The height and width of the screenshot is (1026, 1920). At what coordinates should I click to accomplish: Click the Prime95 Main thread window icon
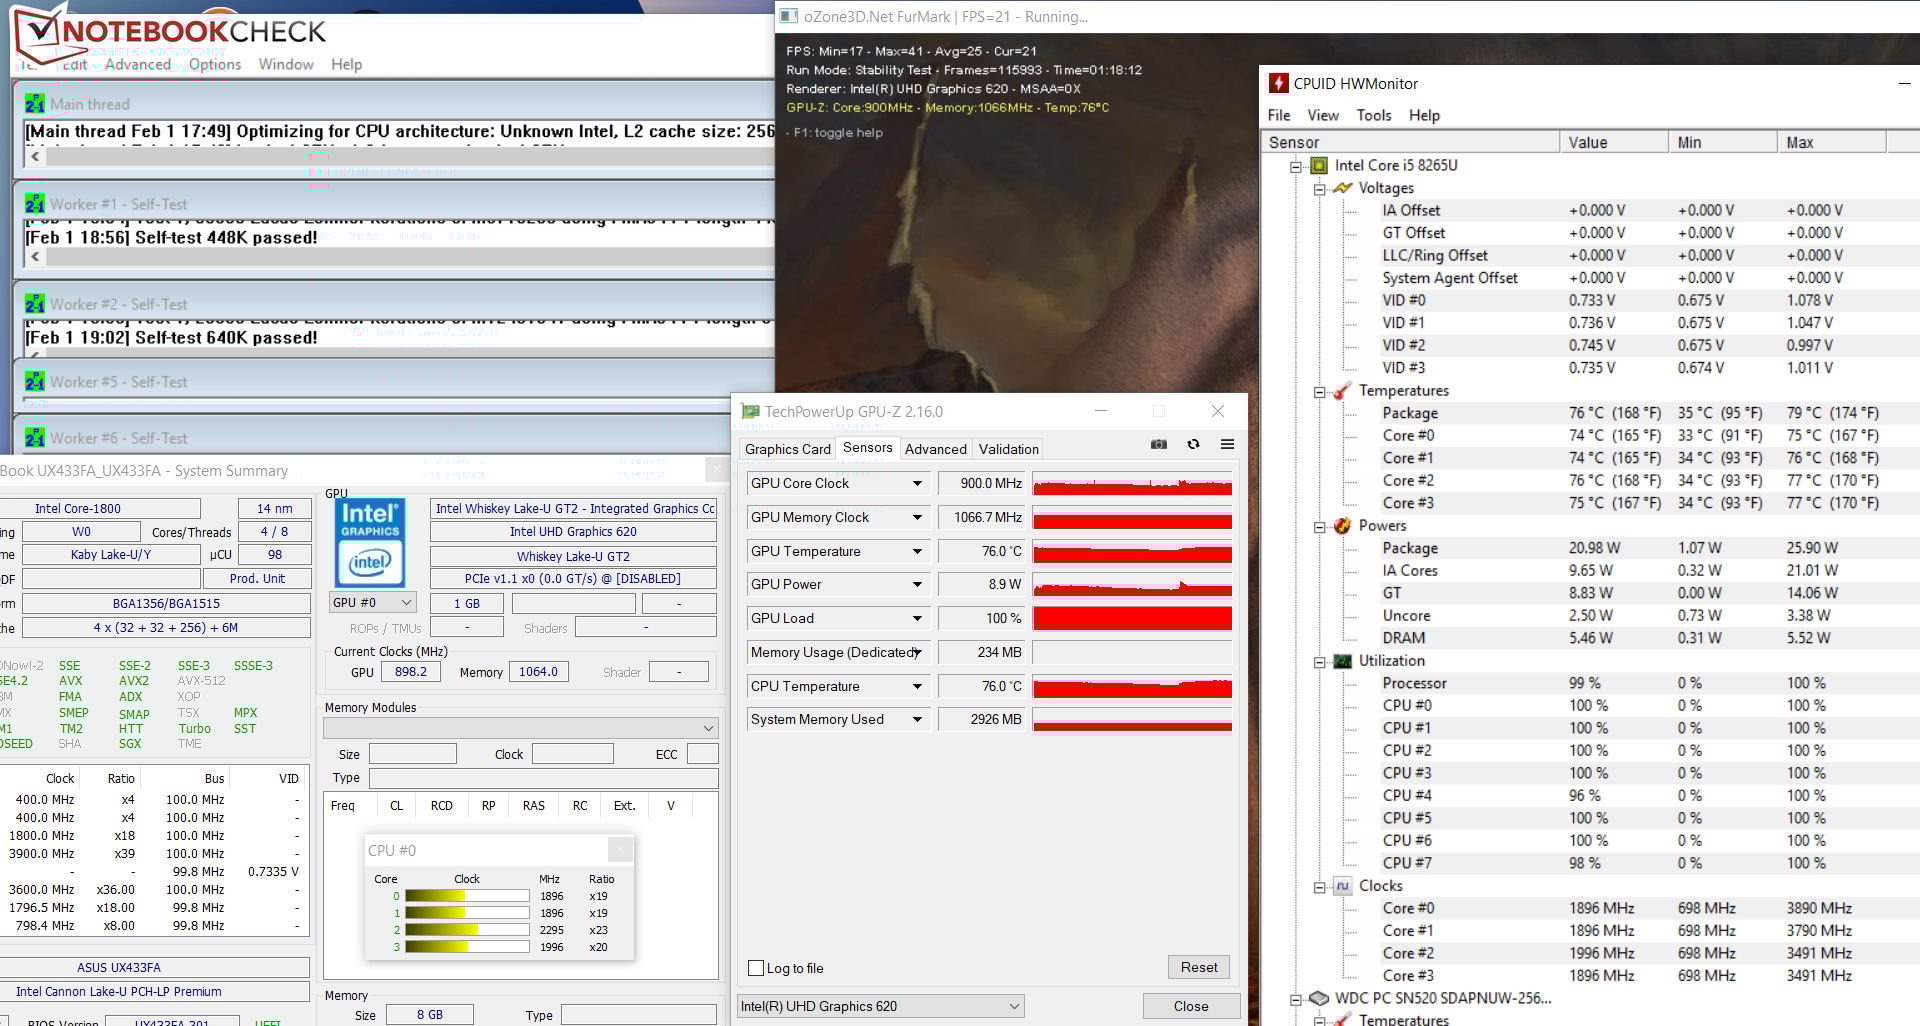pos(35,104)
